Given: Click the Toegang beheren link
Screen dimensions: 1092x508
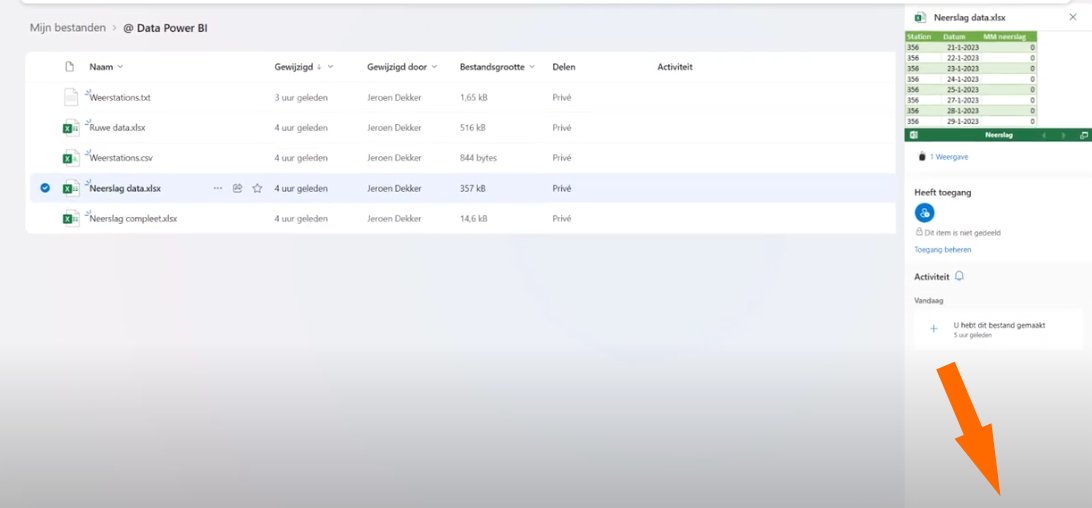Looking at the screenshot, I should 942,249.
